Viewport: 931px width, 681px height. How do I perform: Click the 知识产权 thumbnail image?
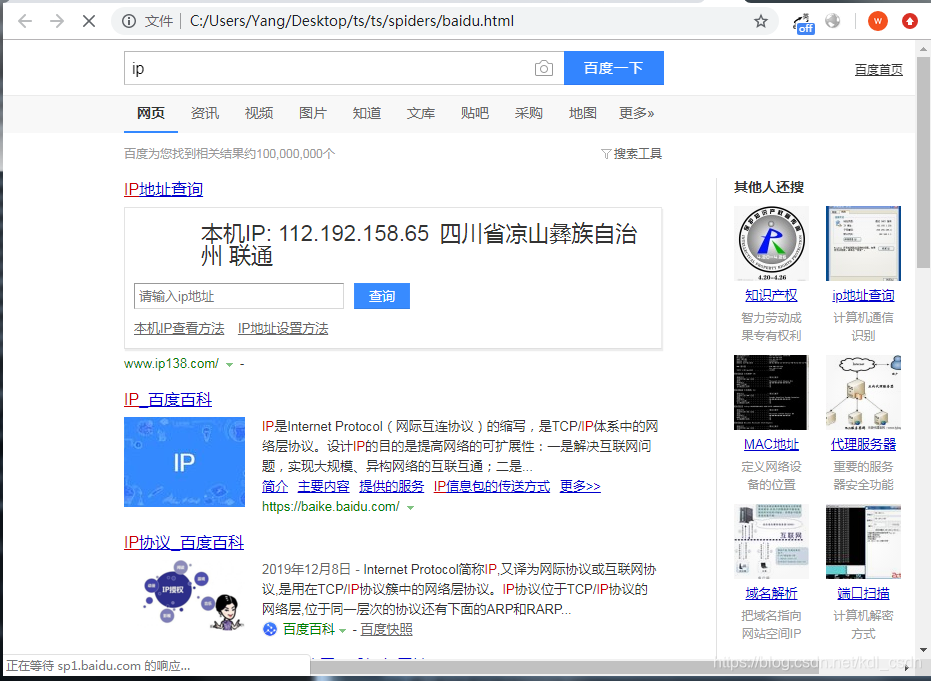pos(771,243)
